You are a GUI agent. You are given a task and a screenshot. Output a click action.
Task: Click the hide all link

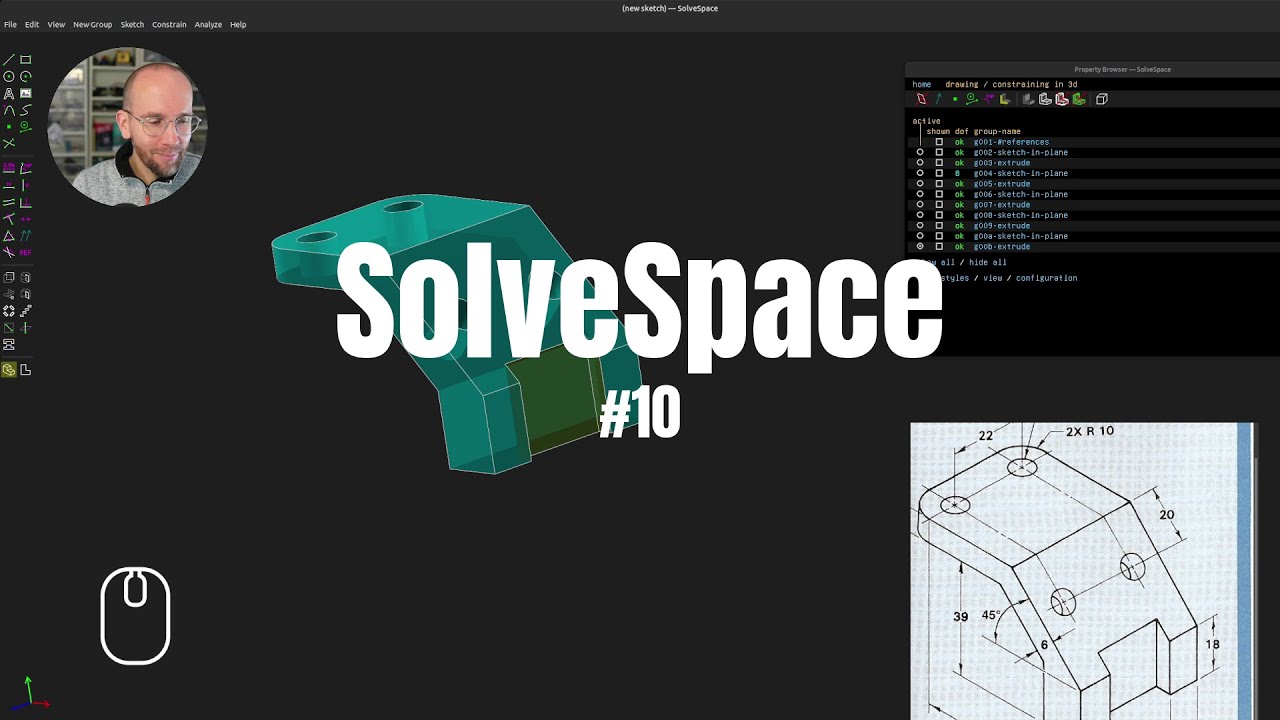click(x=988, y=262)
